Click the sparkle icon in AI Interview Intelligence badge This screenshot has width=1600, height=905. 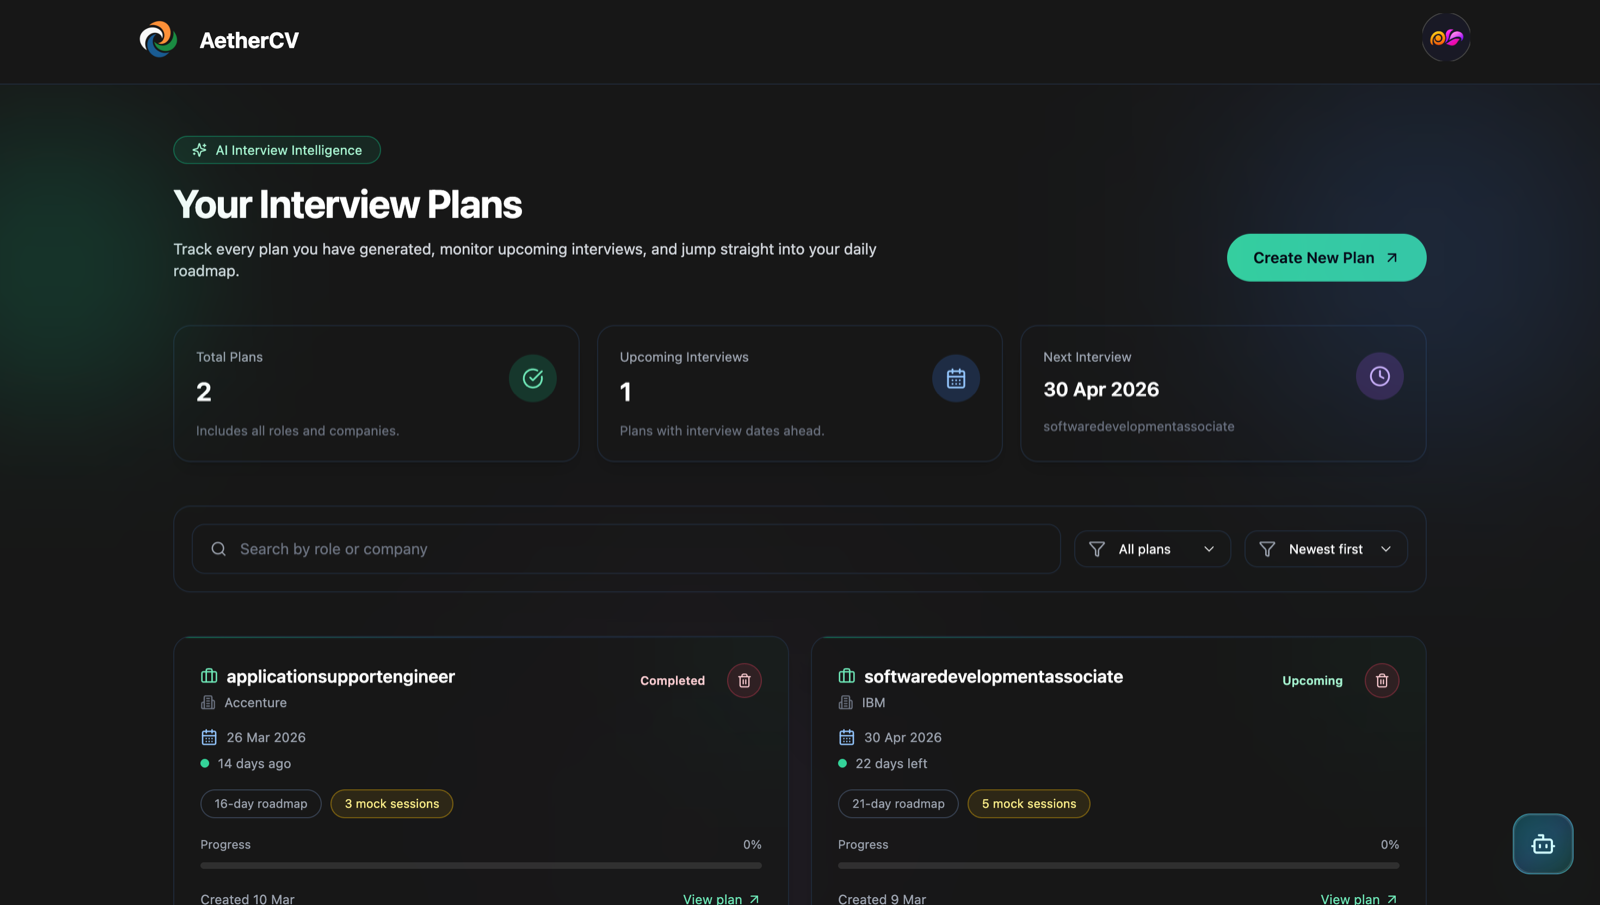(200, 150)
